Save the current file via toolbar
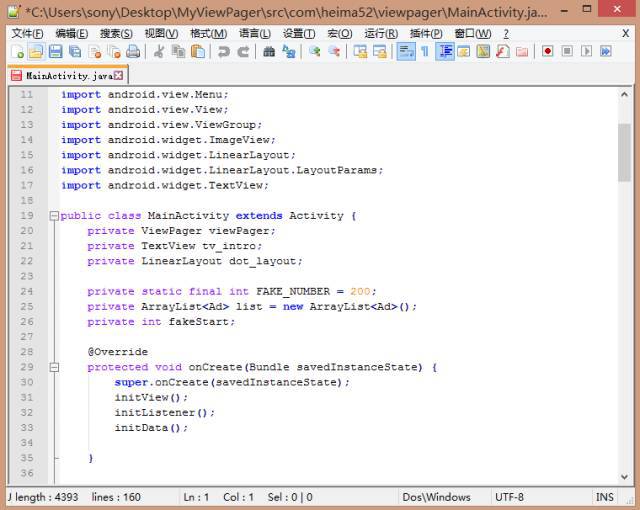The width and height of the screenshot is (640, 510). pyautogui.click(x=56, y=52)
